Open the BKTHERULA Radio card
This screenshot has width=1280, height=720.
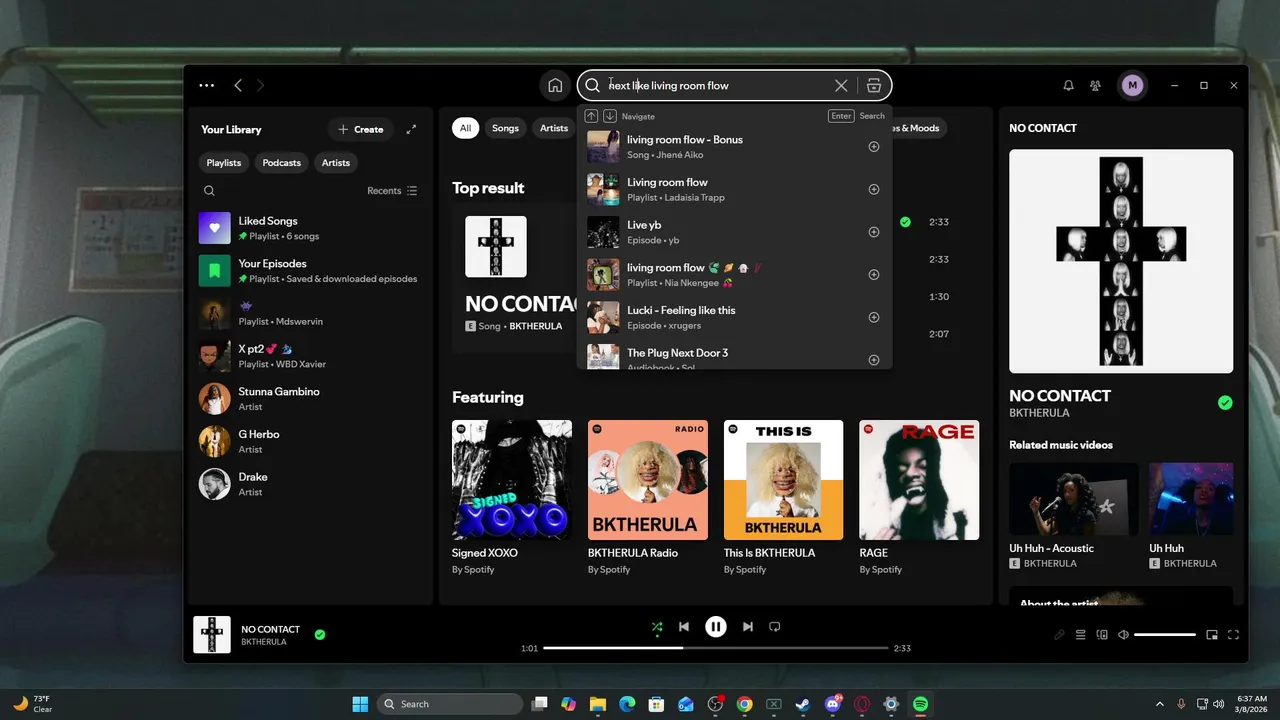(648, 498)
